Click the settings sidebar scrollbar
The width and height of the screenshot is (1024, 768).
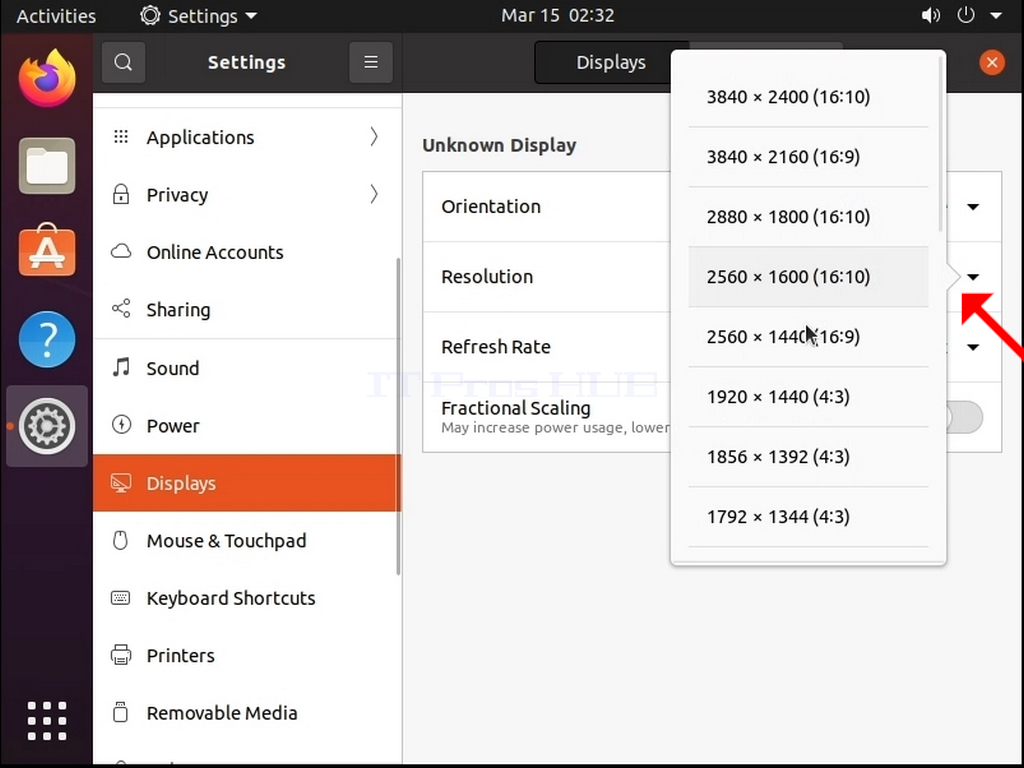398,417
